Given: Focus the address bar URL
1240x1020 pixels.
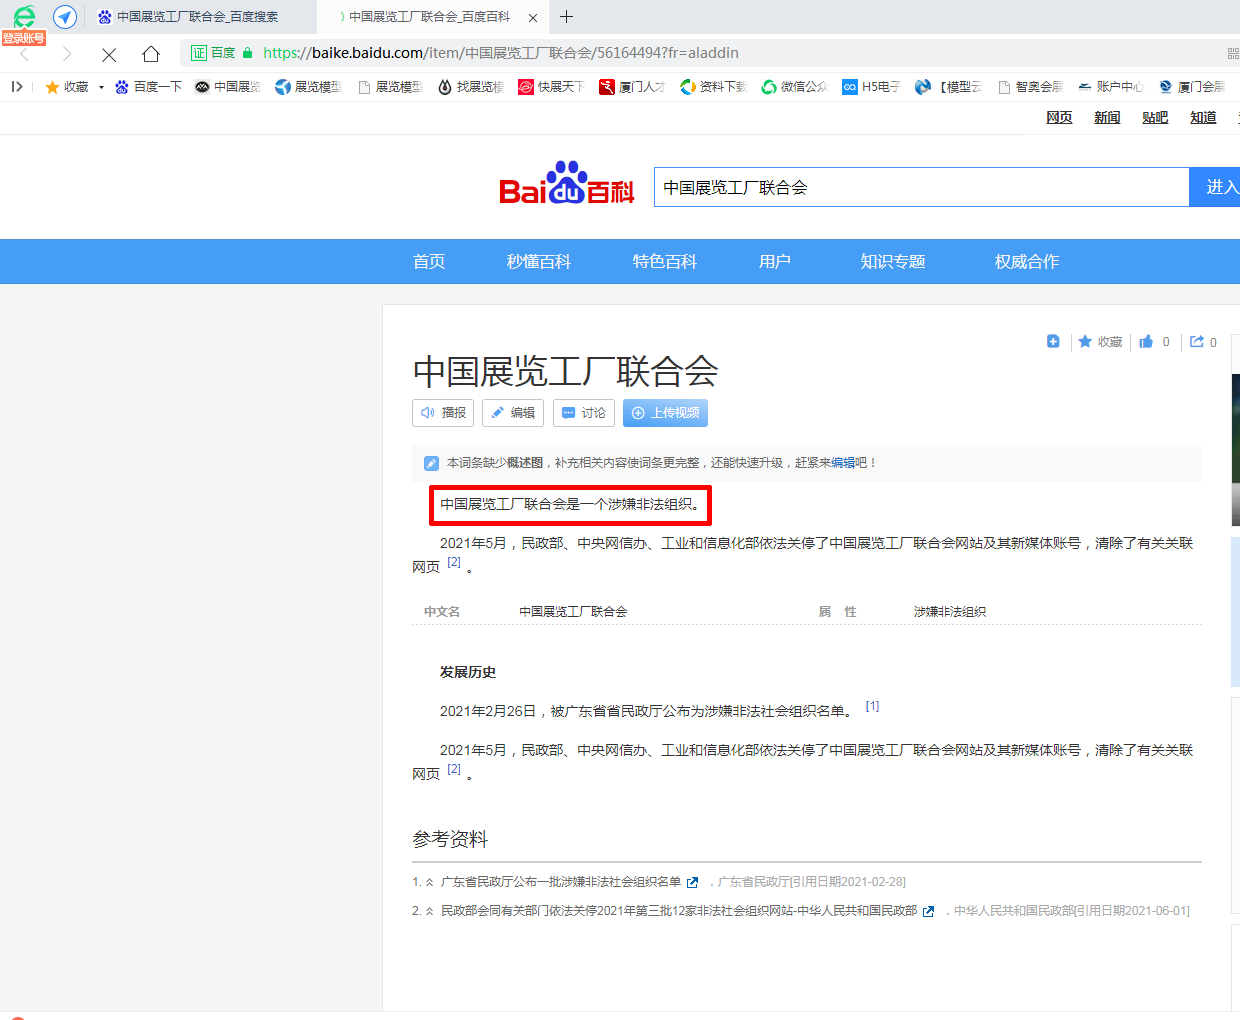Looking at the screenshot, I should tap(501, 53).
